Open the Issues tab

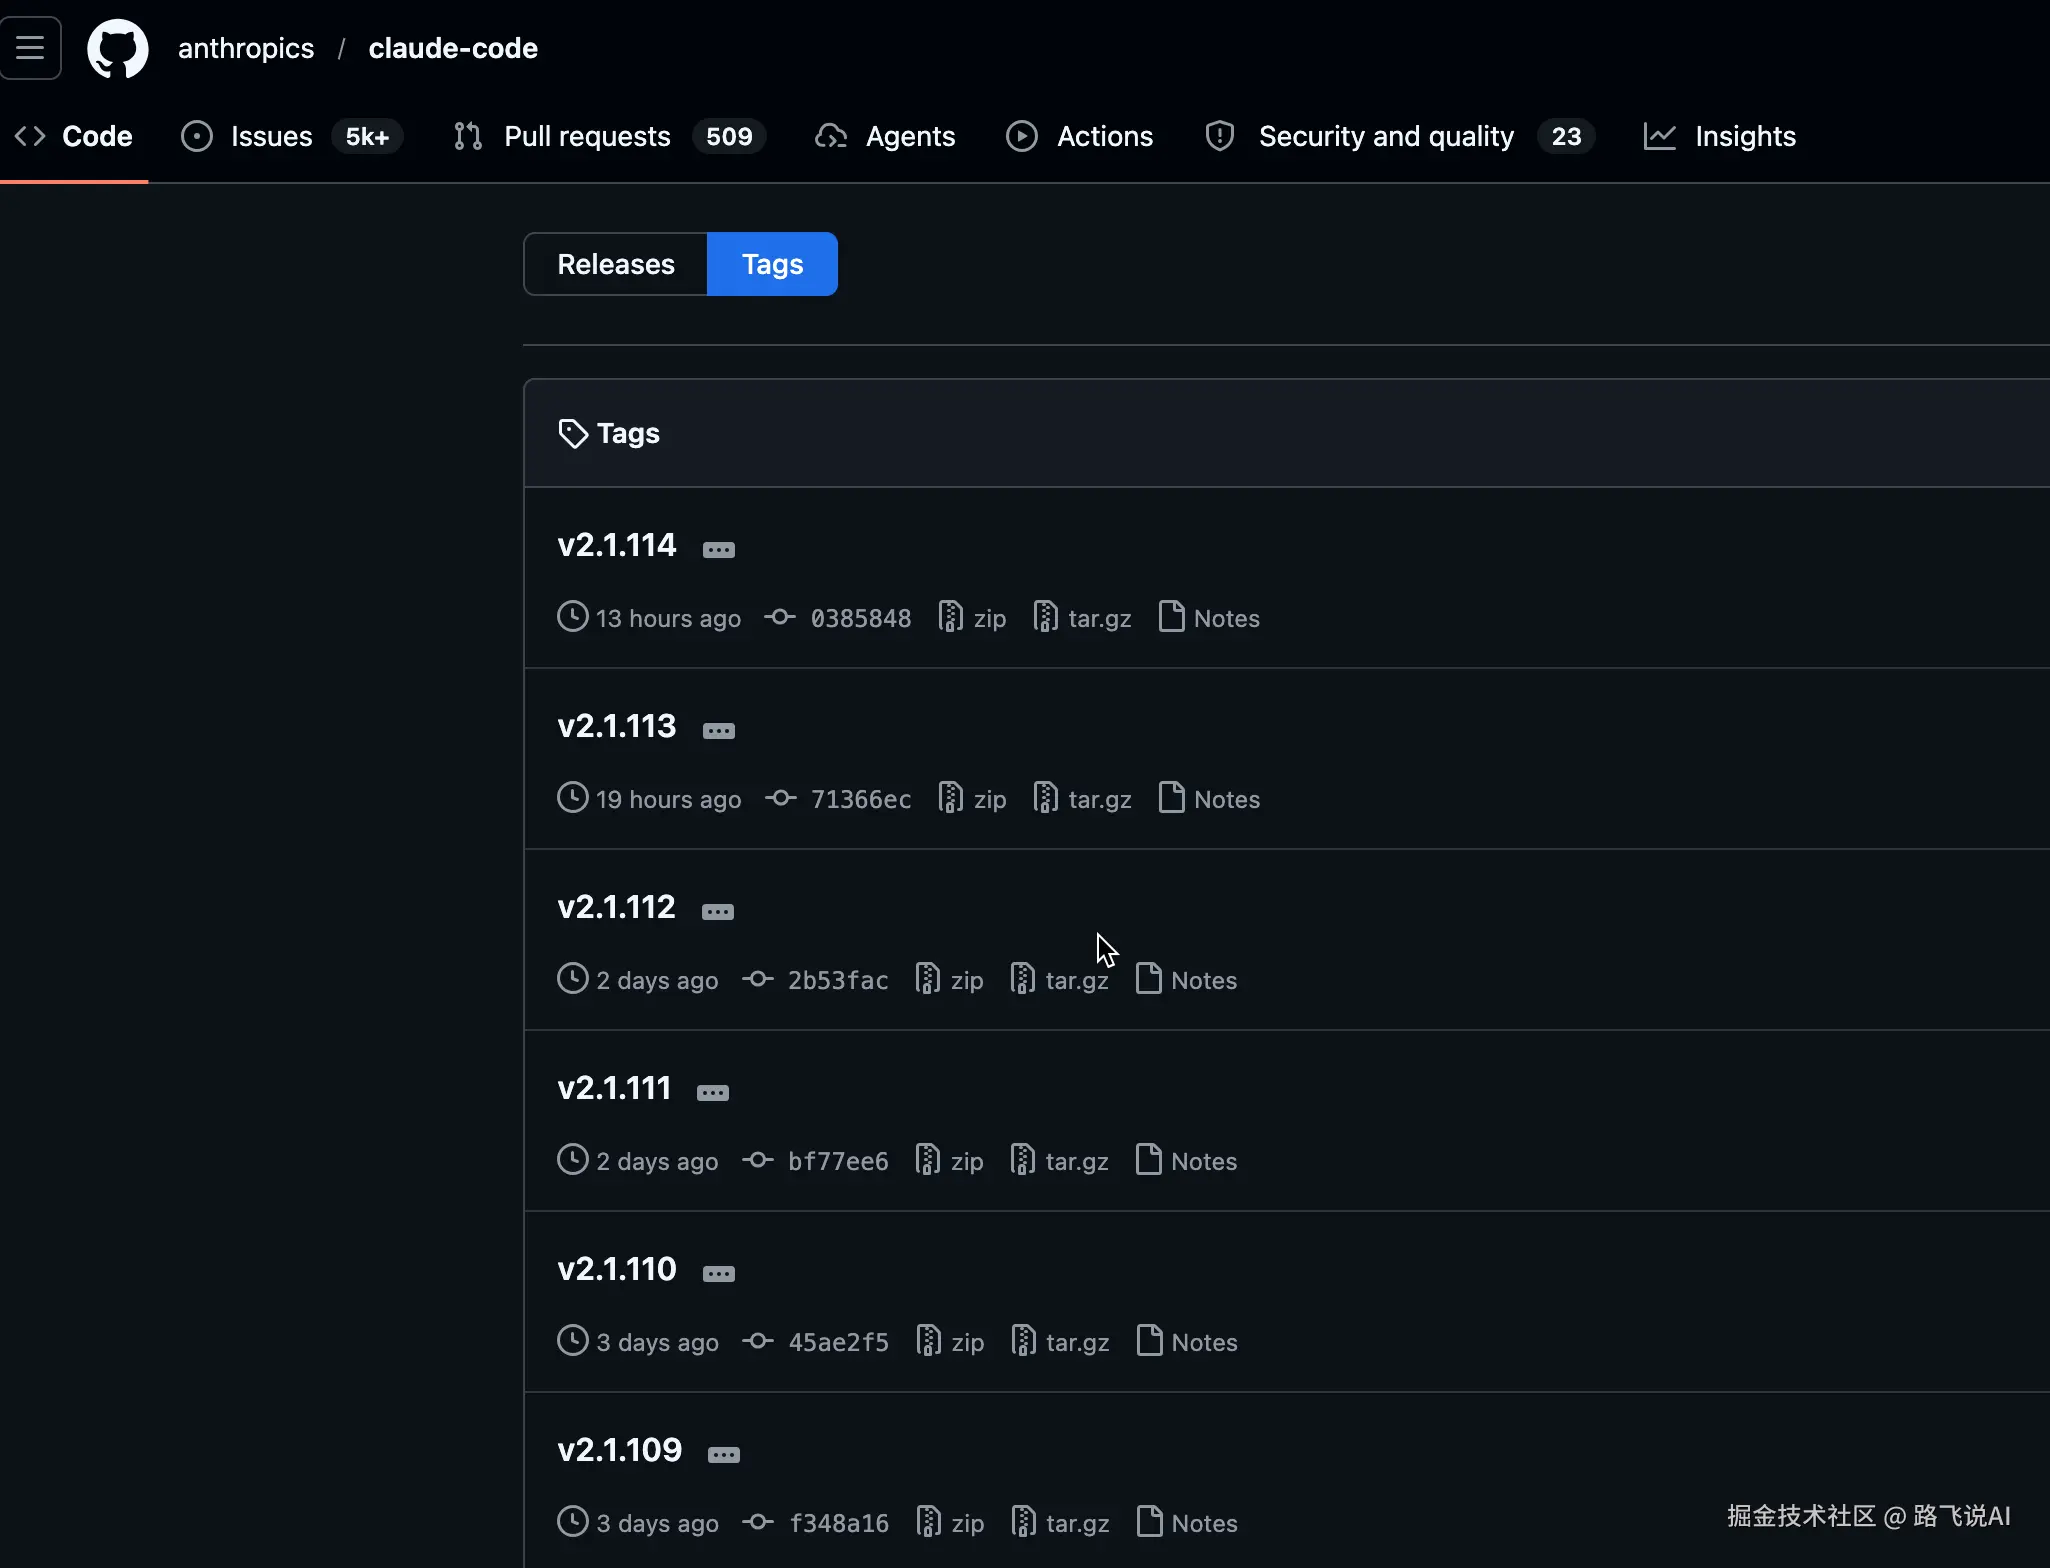coord(271,136)
